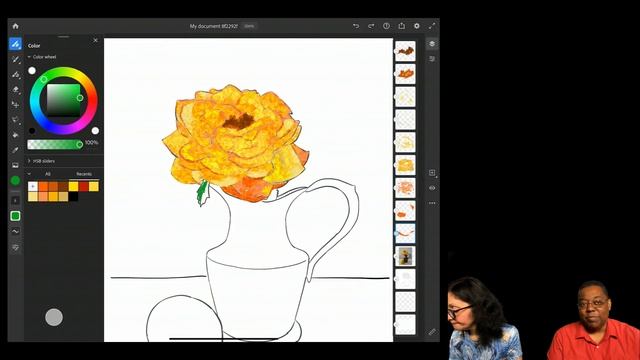This screenshot has width=640, height=360.
Task: Redo the last action
Action: point(371,26)
